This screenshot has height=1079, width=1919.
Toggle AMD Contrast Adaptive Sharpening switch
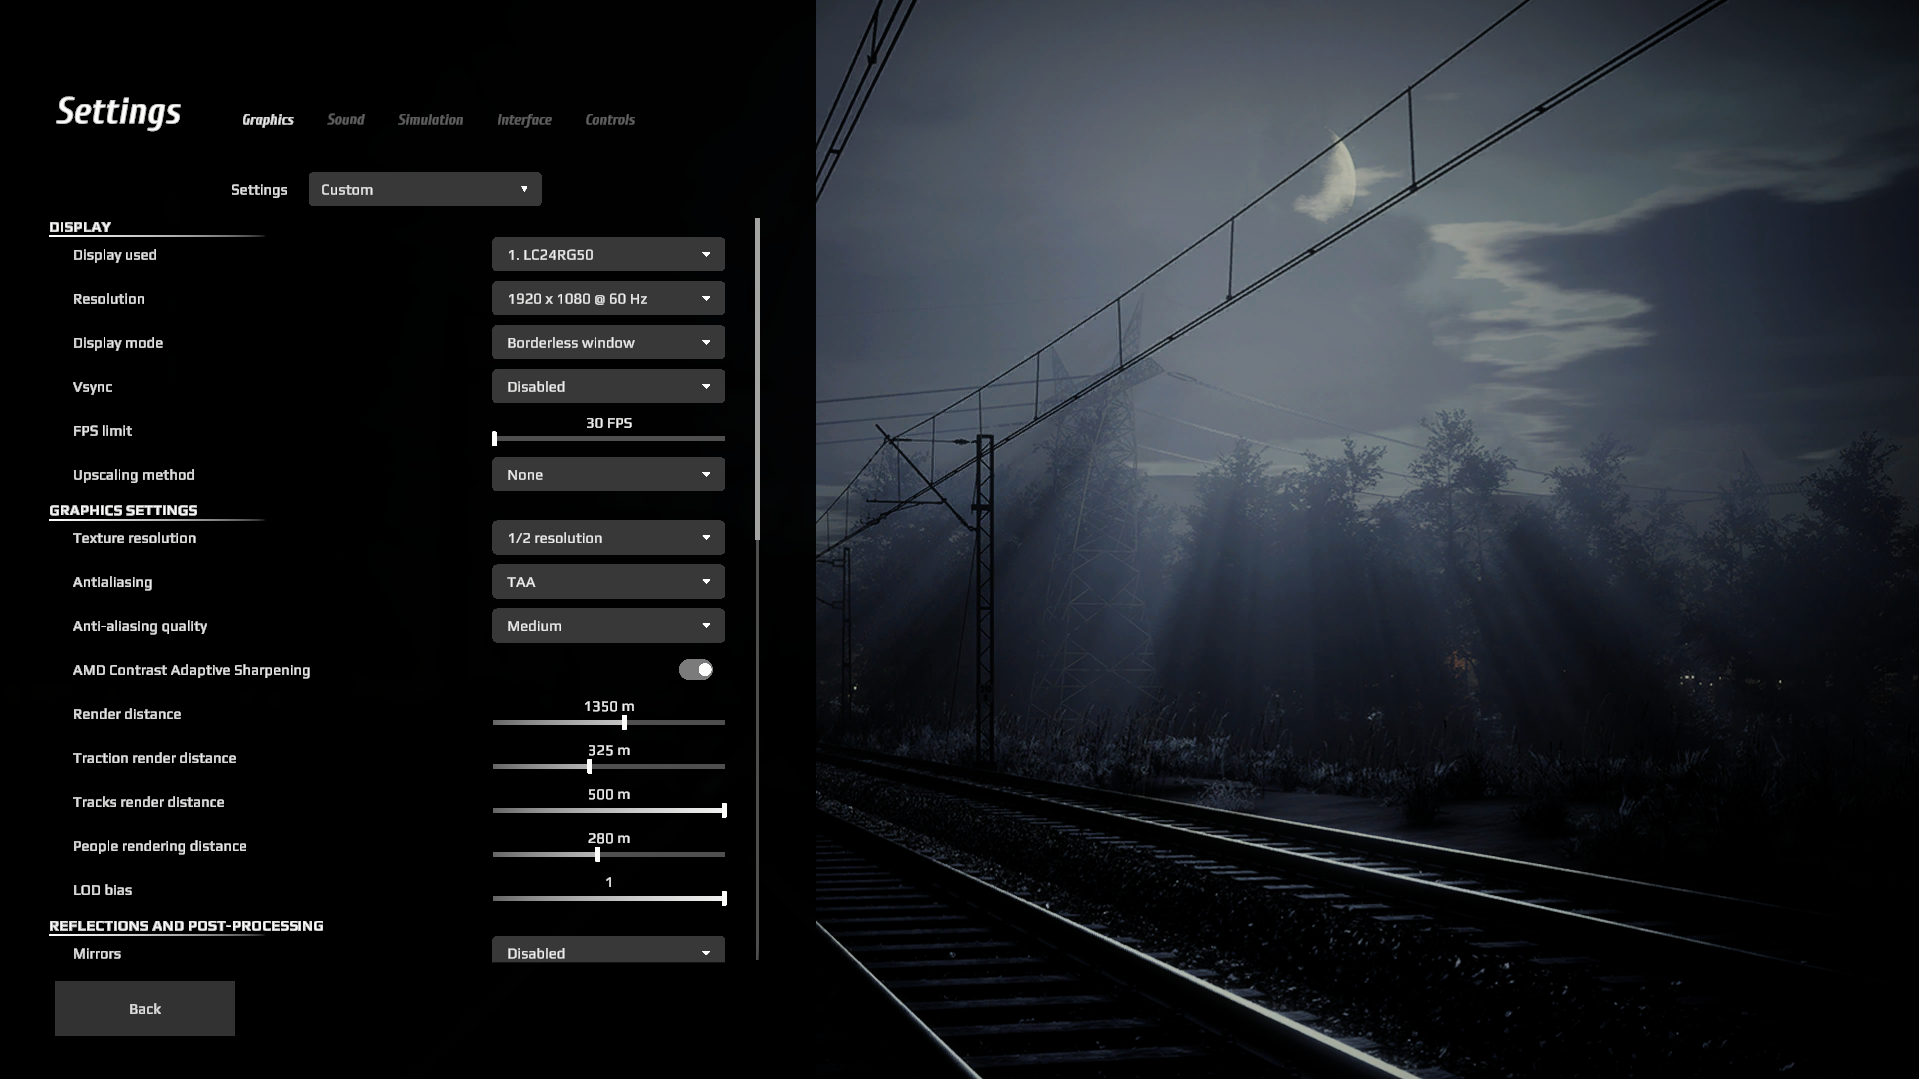(696, 670)
